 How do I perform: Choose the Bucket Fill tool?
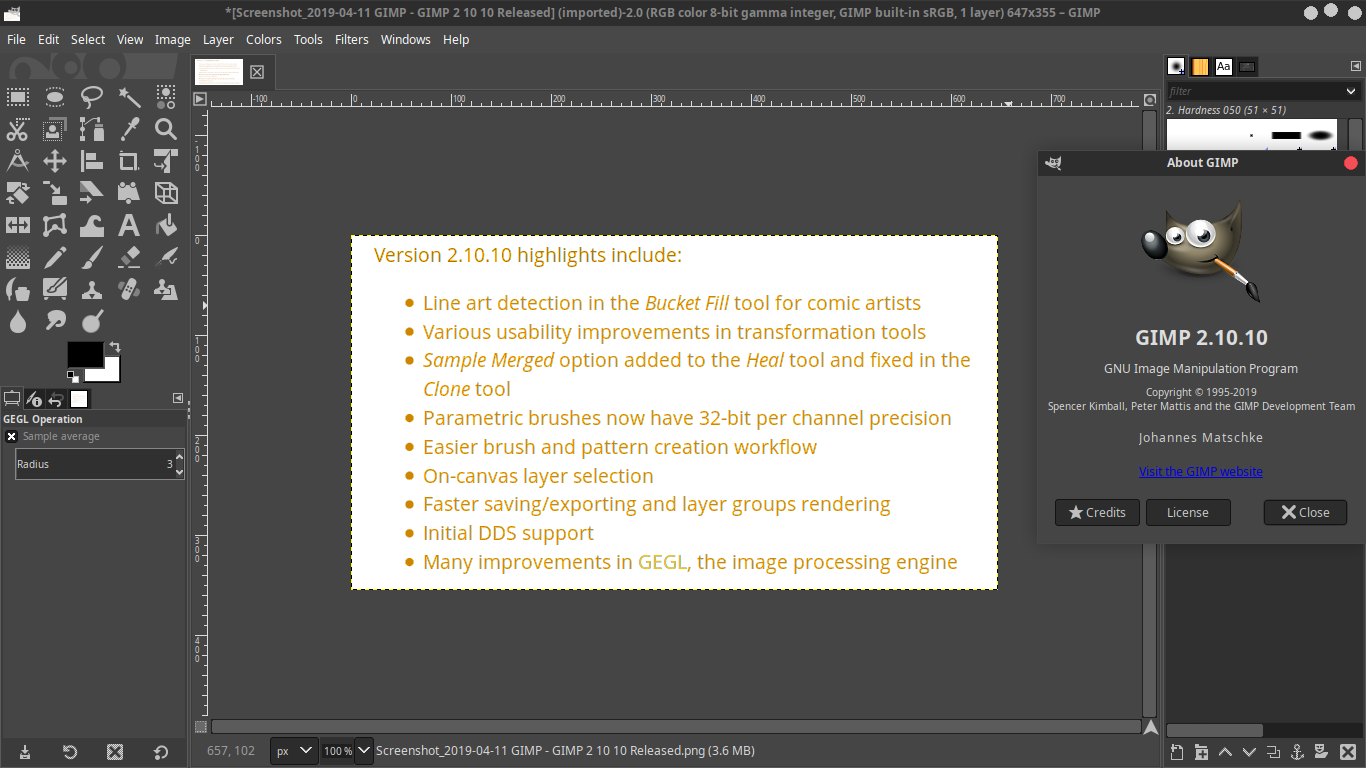tap(166, 225)
